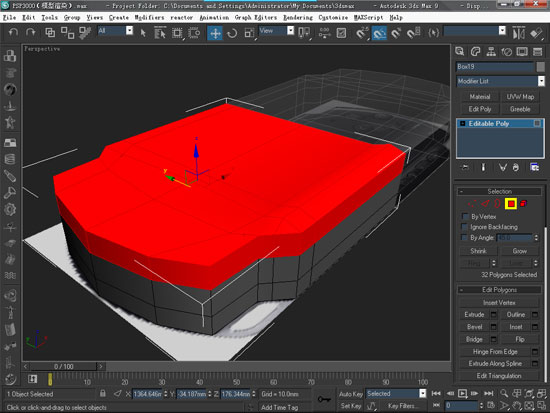
Task: Select Edge sub-object level icon
Action: pos(485,204)
